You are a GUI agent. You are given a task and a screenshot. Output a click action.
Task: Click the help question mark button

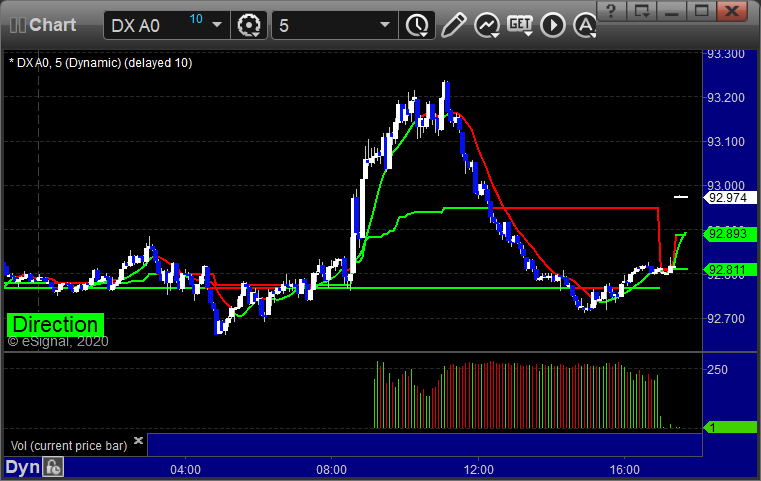click(612, 10)
